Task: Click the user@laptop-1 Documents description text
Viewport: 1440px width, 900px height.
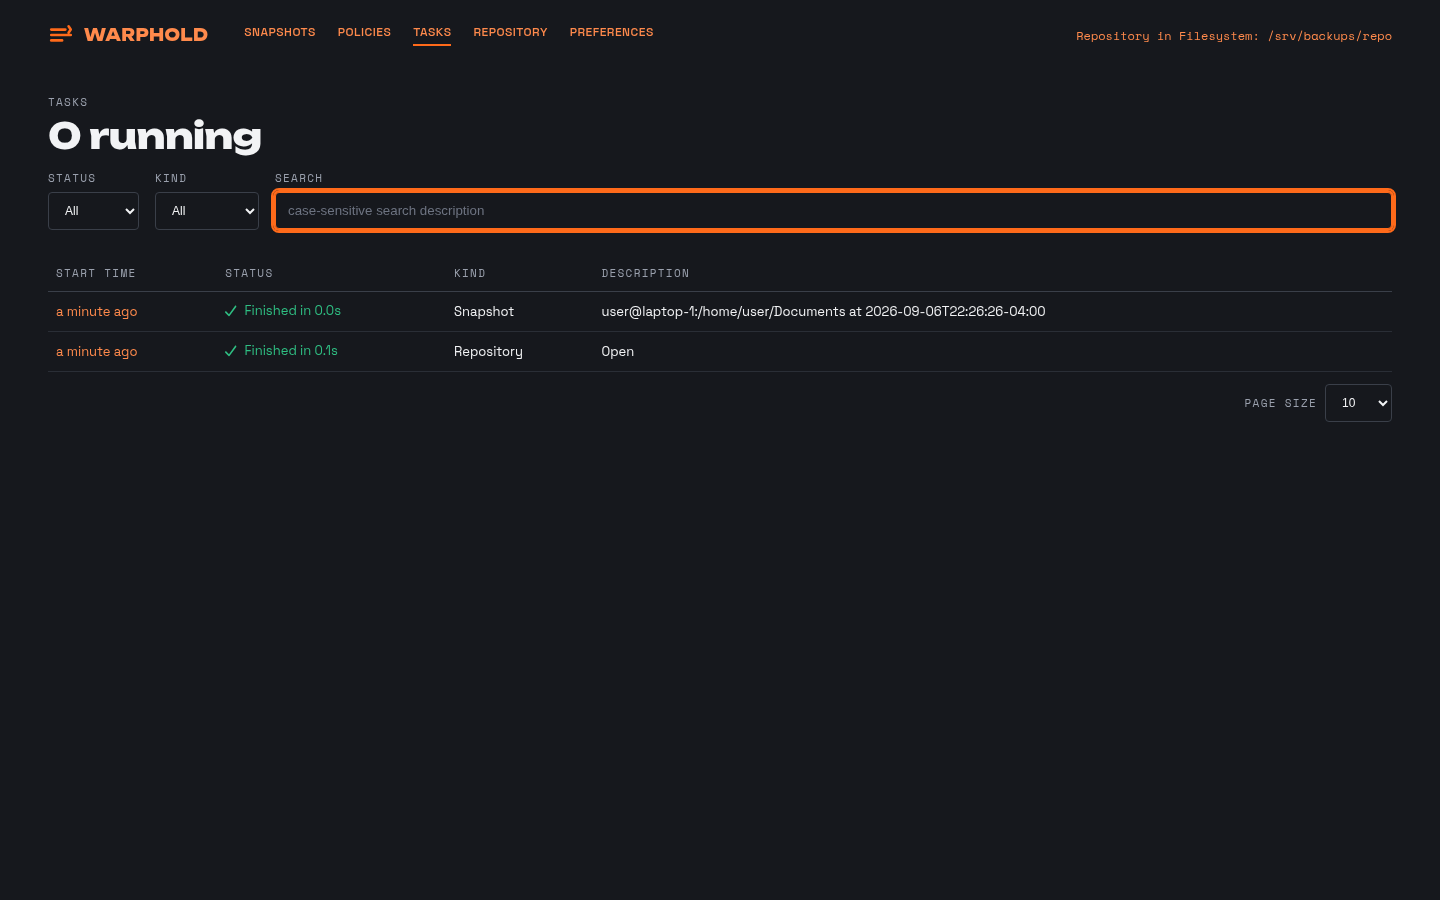Action: coord(823,311)
